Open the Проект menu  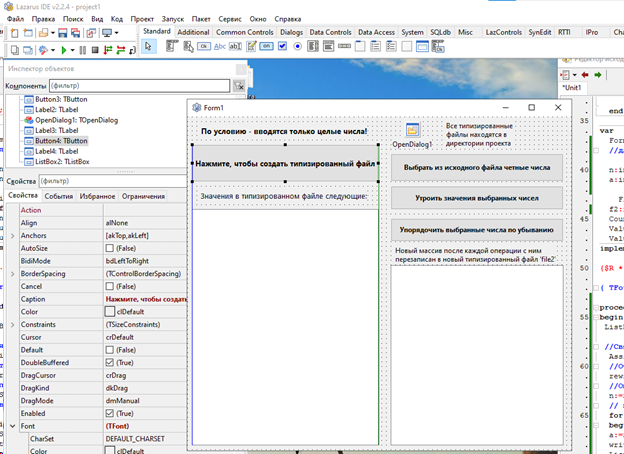point(142,19)
